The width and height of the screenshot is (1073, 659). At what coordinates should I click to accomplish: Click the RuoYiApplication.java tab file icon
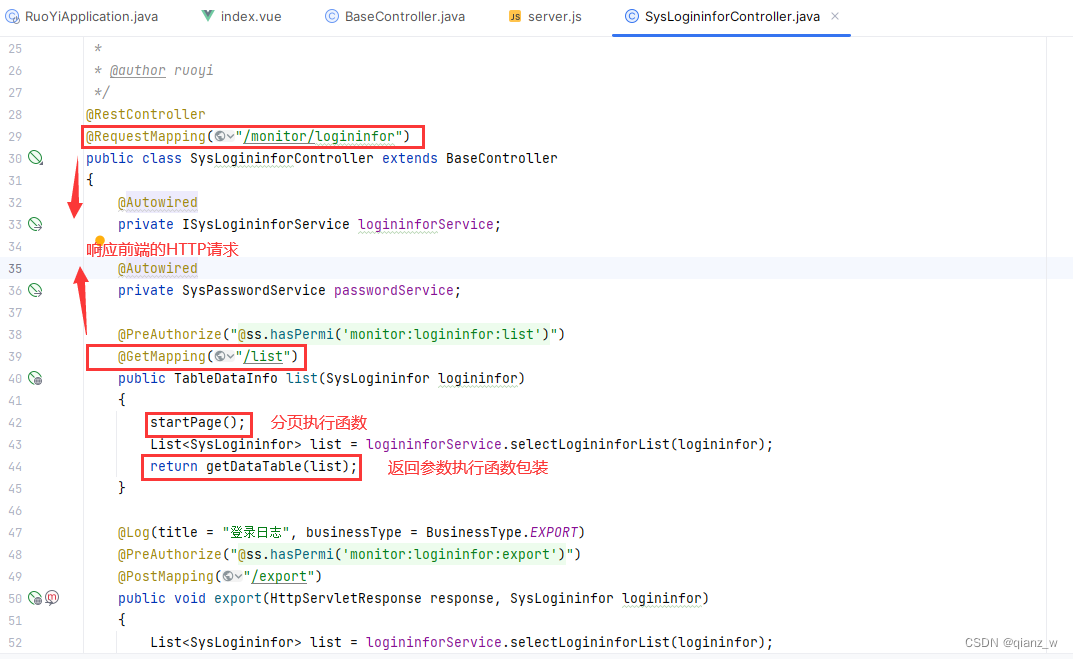pyautogui.click(x=12, y=16)
